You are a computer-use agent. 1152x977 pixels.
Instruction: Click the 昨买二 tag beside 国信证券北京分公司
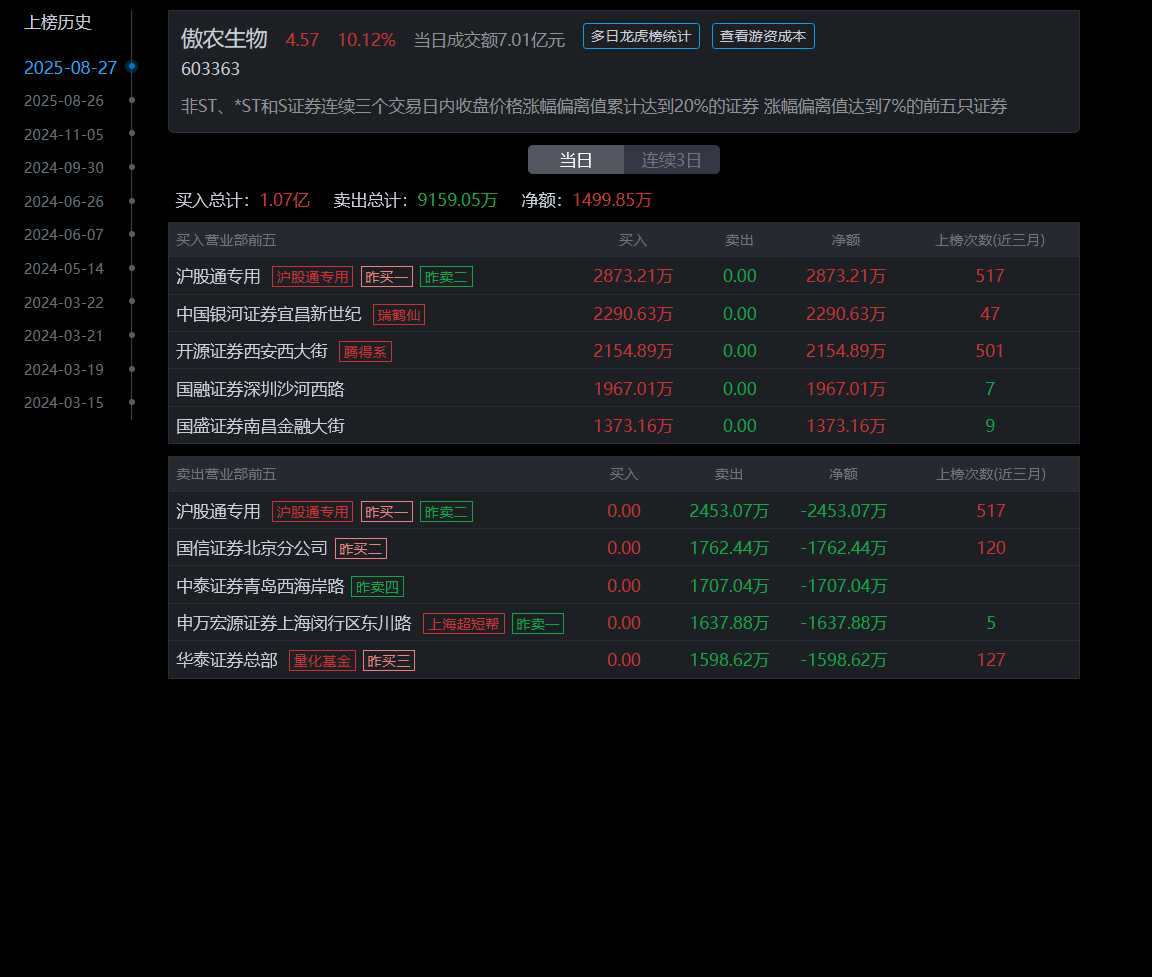point(361,549)
